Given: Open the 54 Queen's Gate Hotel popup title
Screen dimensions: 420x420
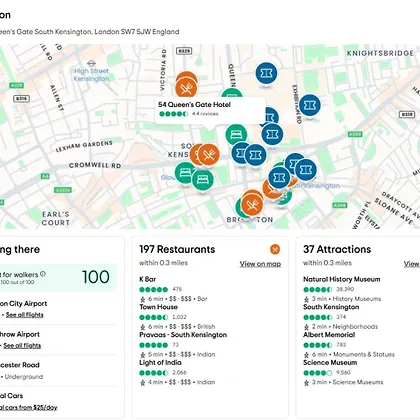Looking at the screenshot, I should tap(194, 105).
